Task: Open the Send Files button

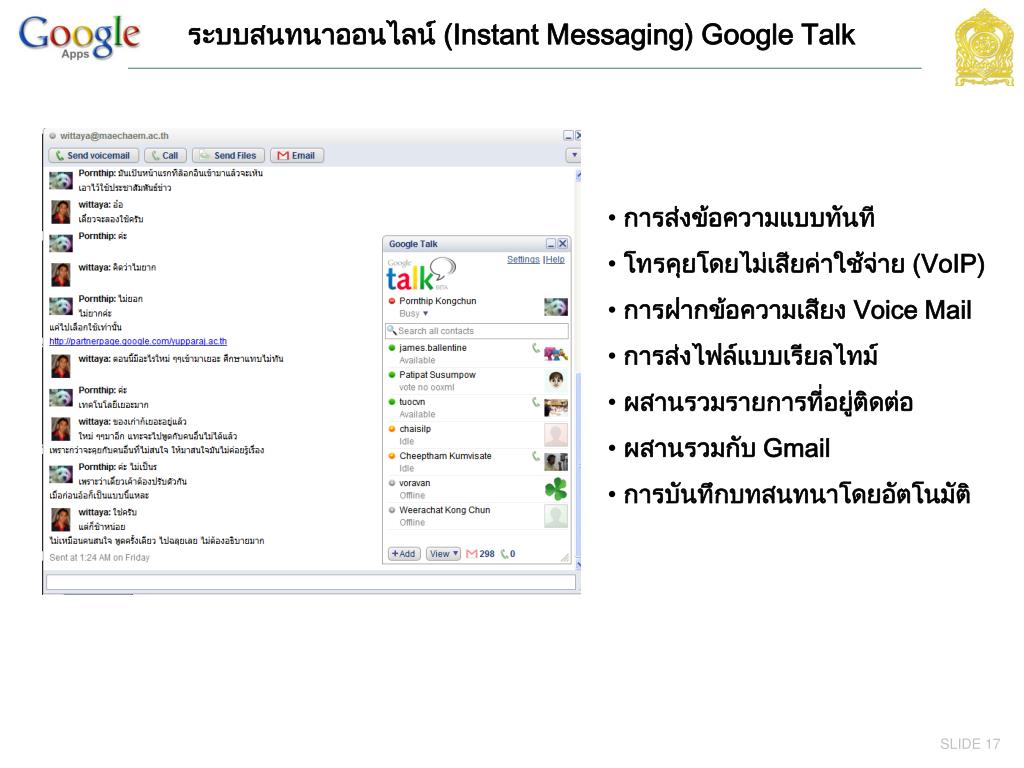Action: pyautogui.click(x=229, y=155)
